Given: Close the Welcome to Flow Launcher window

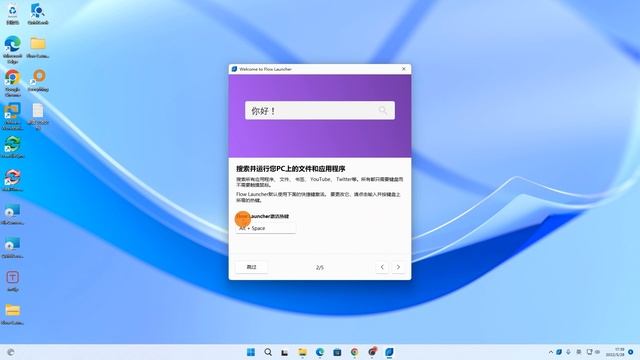Looking at the screenshot, I should click(x=404, y=69).
